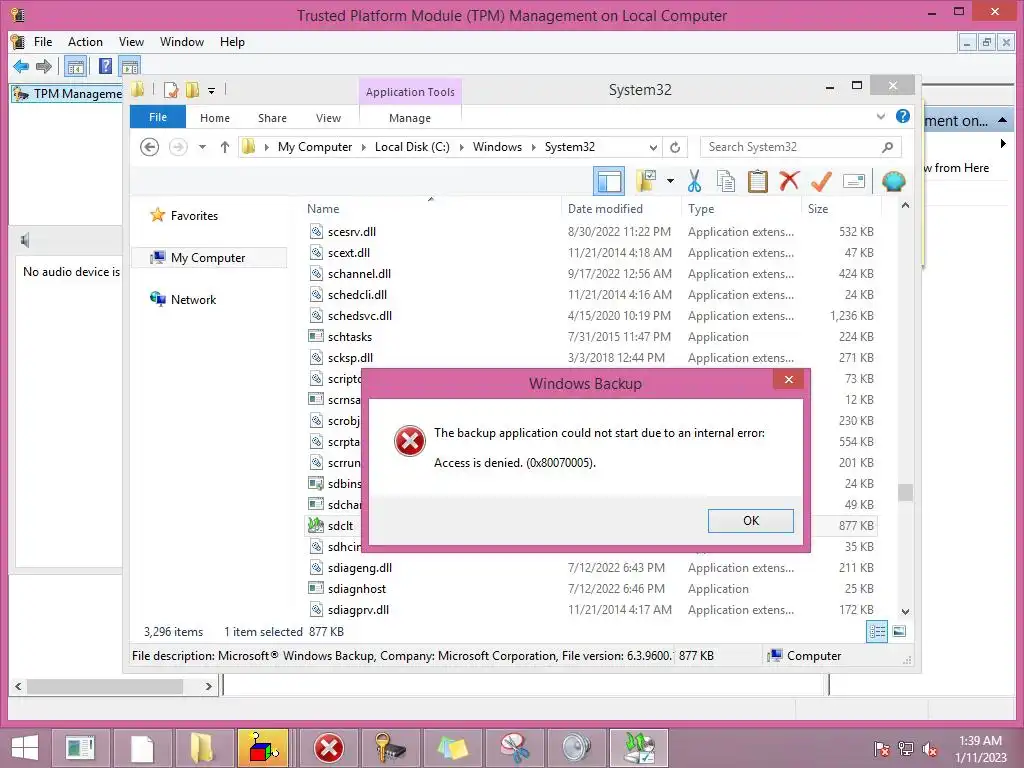Open the key and chip TPM taskbar icon
This screenshot has width=1024, height=768.
tap(390, 748)
